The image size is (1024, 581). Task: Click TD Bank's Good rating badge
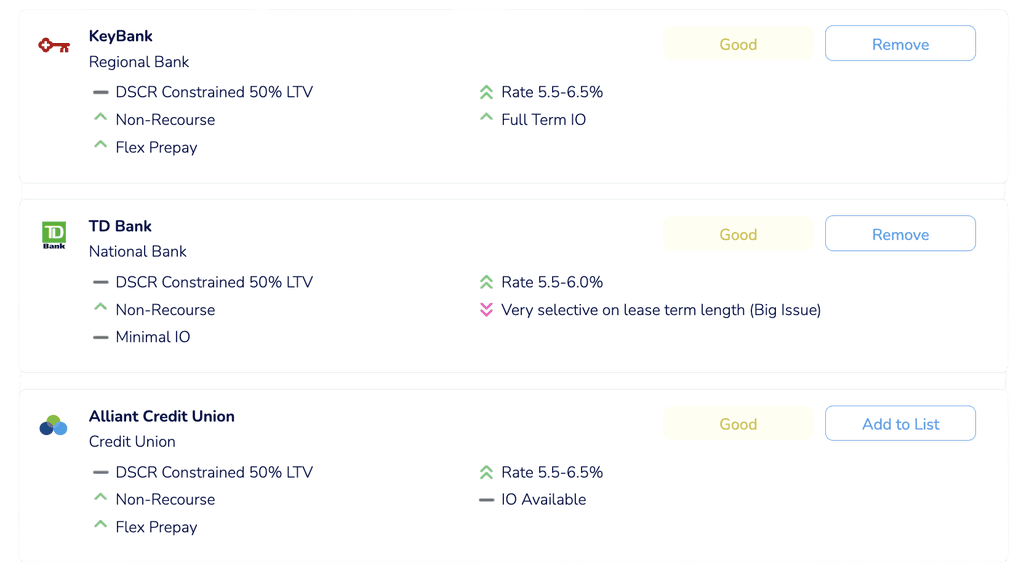tap(738, 234)
